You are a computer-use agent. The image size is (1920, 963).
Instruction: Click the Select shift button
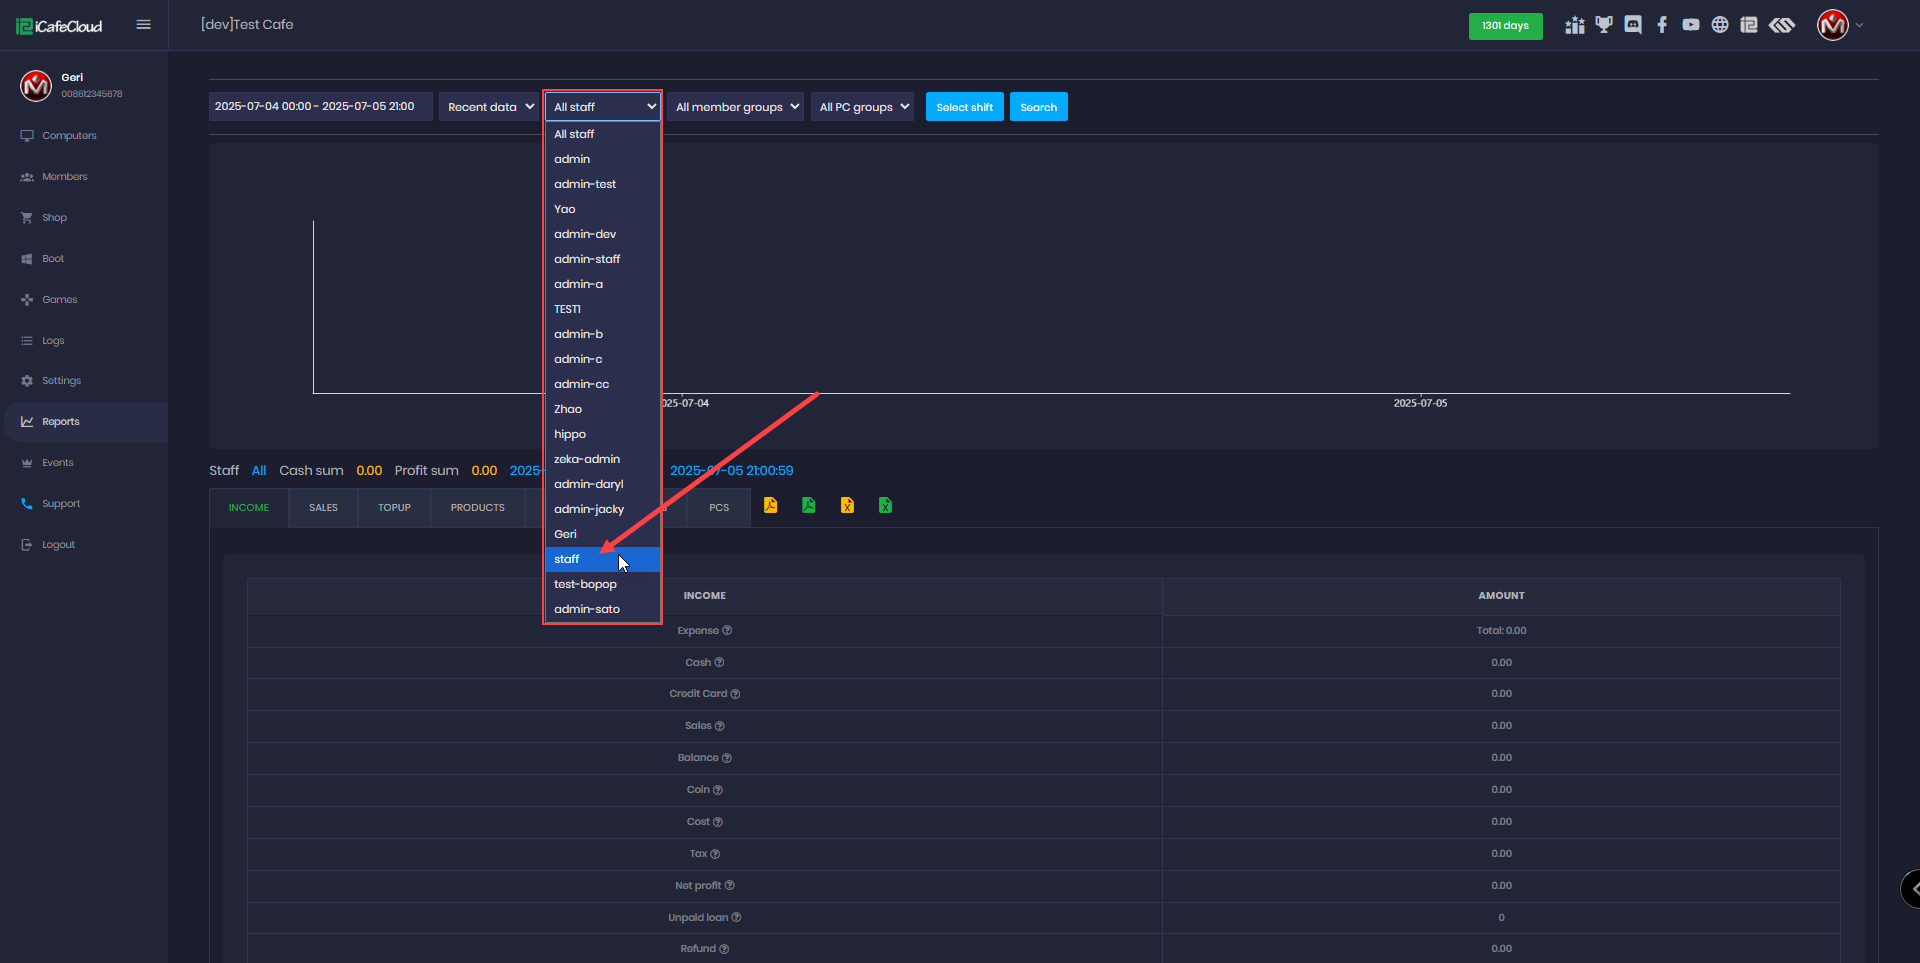click(x=964, y=107)
